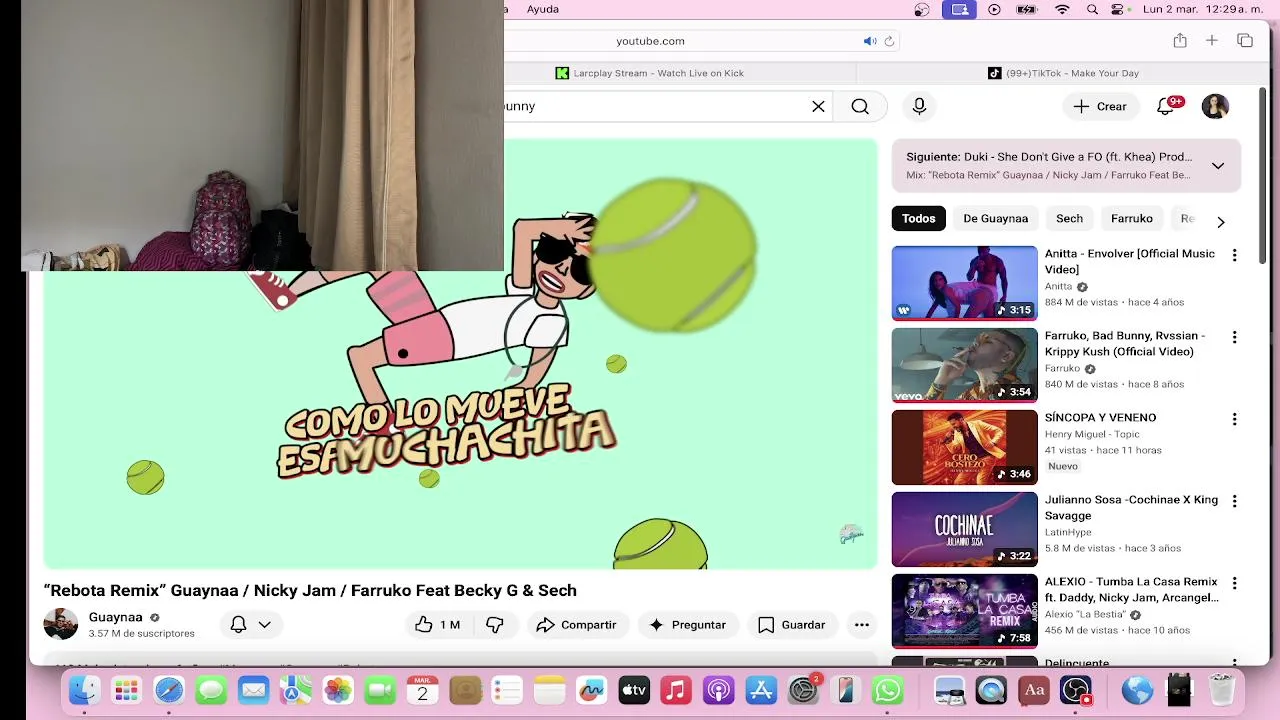
Task: Mute the tab using the speaker icon in the address bar
Action: pyautogui.click(x=869, y=41)
